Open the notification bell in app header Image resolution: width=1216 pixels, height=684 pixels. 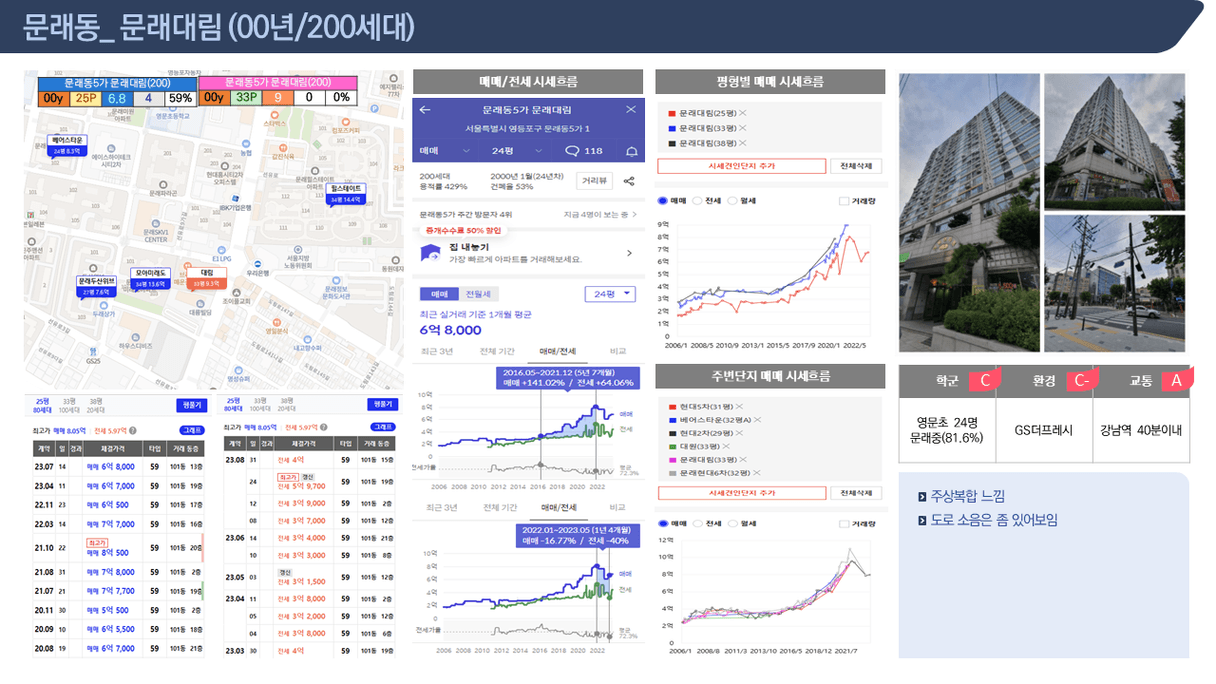[631, 151]
